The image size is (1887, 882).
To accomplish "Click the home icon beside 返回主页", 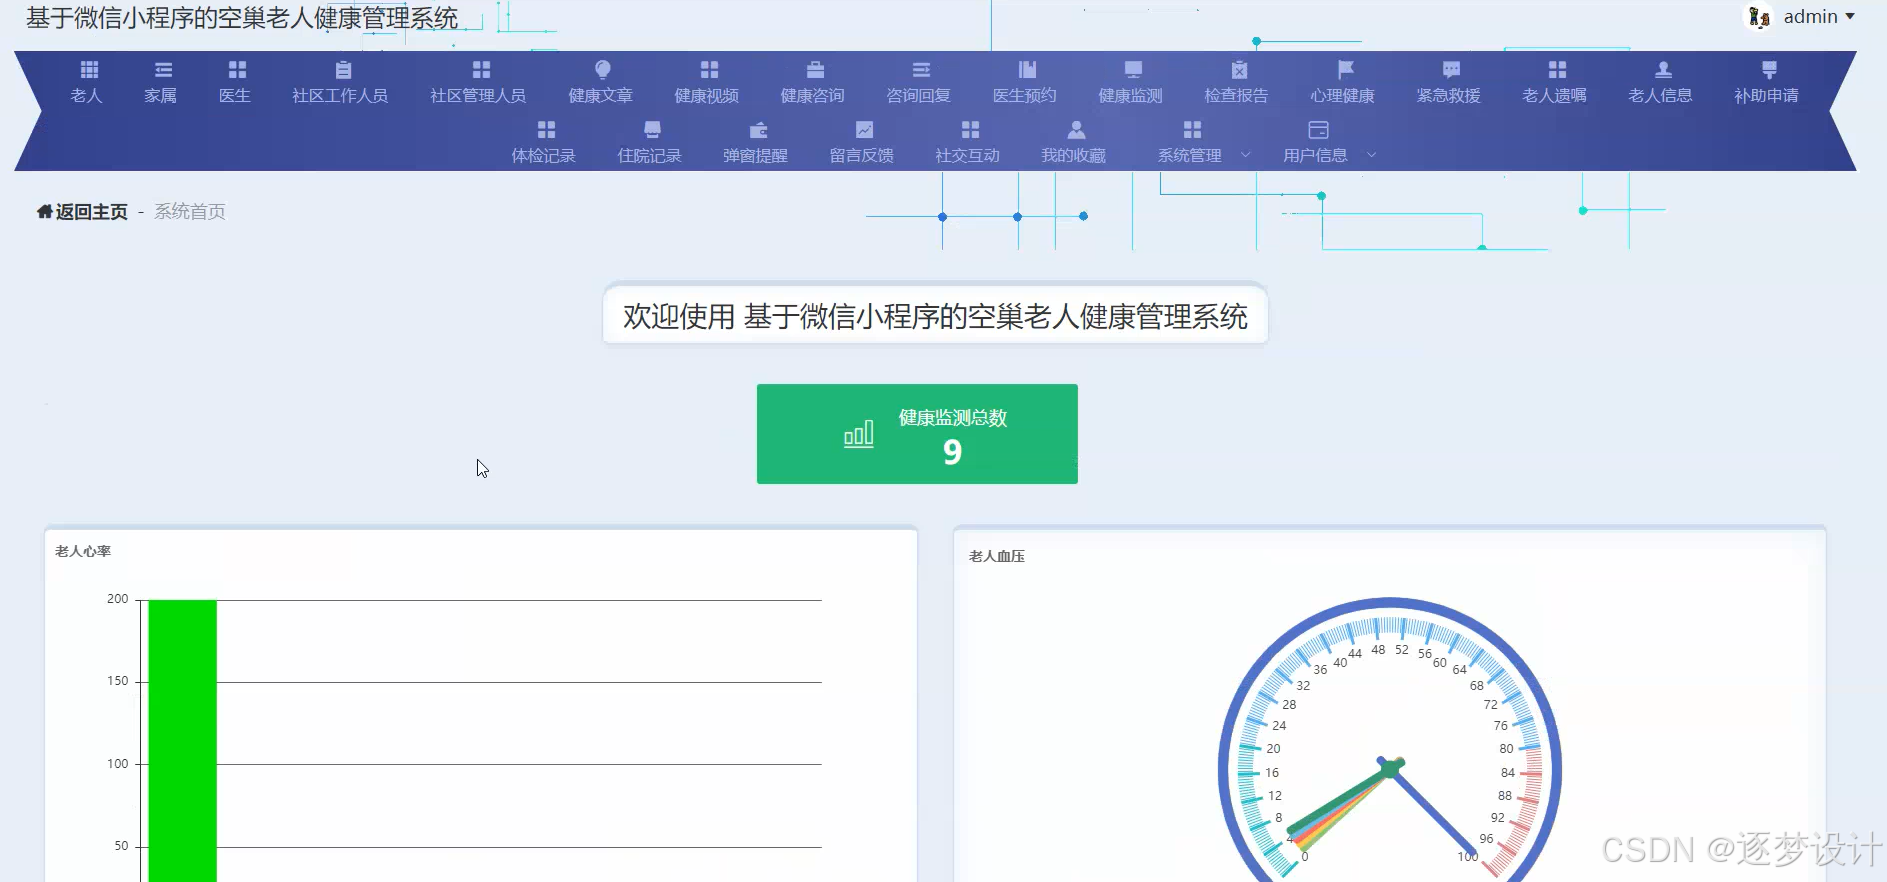I will [x=45, y=211].
